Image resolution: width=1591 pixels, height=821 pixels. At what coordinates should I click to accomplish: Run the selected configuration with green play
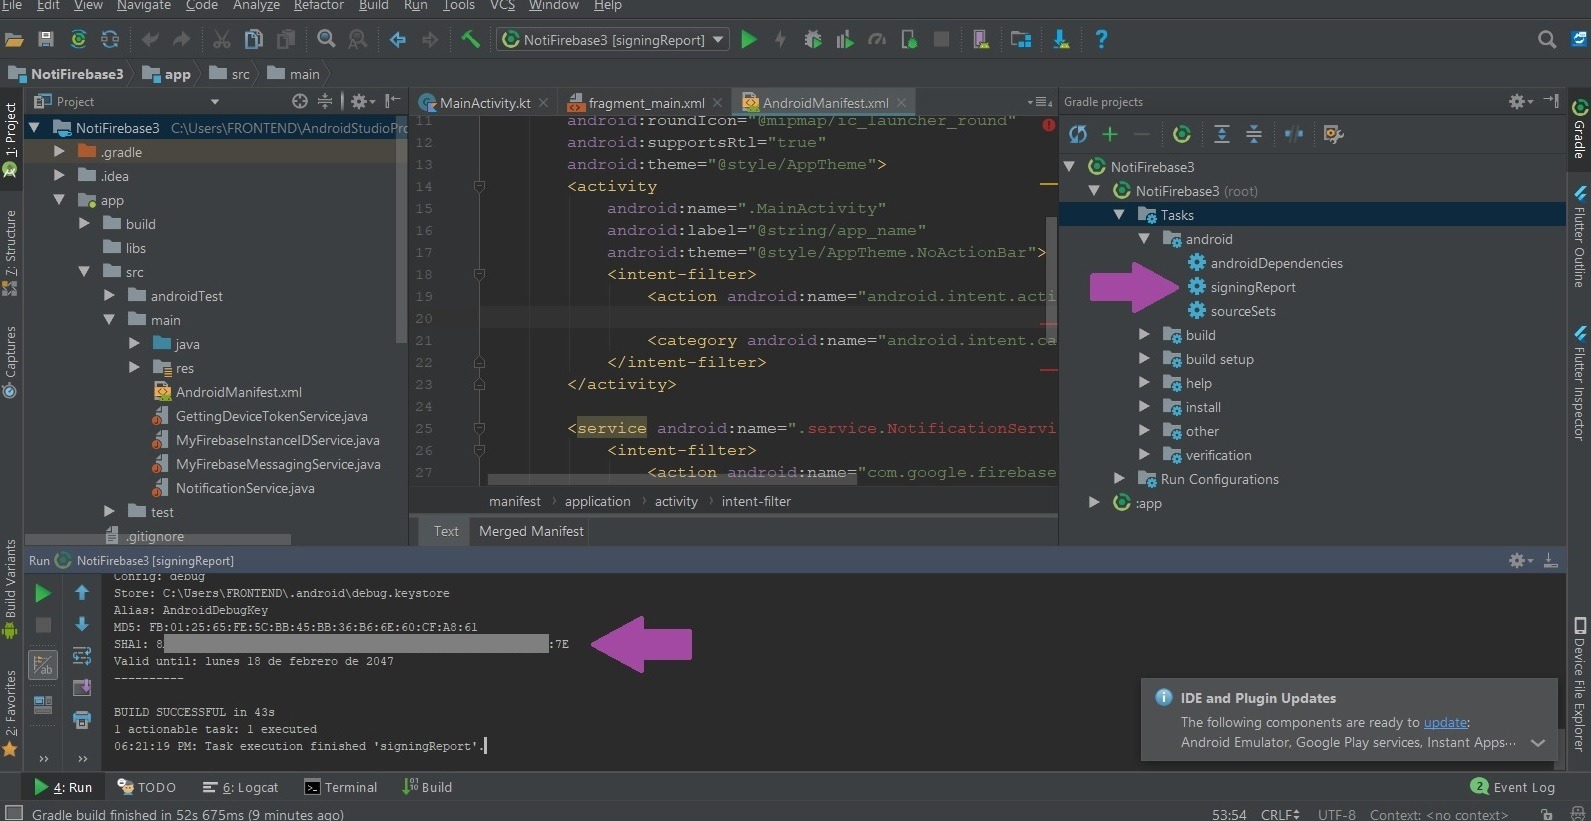click(749, 39)
